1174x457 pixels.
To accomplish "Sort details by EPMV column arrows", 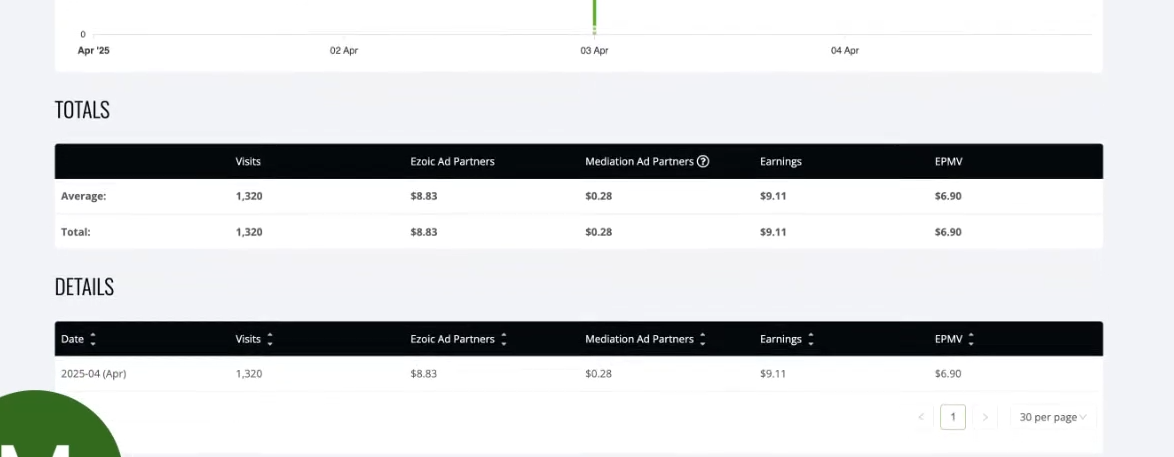I will pyautogui.click(x=971, y=339).
